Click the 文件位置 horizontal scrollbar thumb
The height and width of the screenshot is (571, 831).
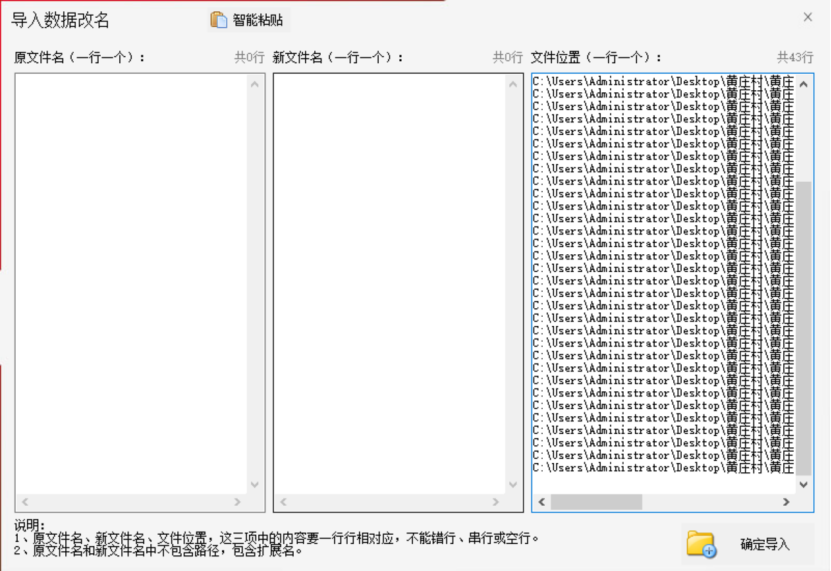click(x=596, y=502)
